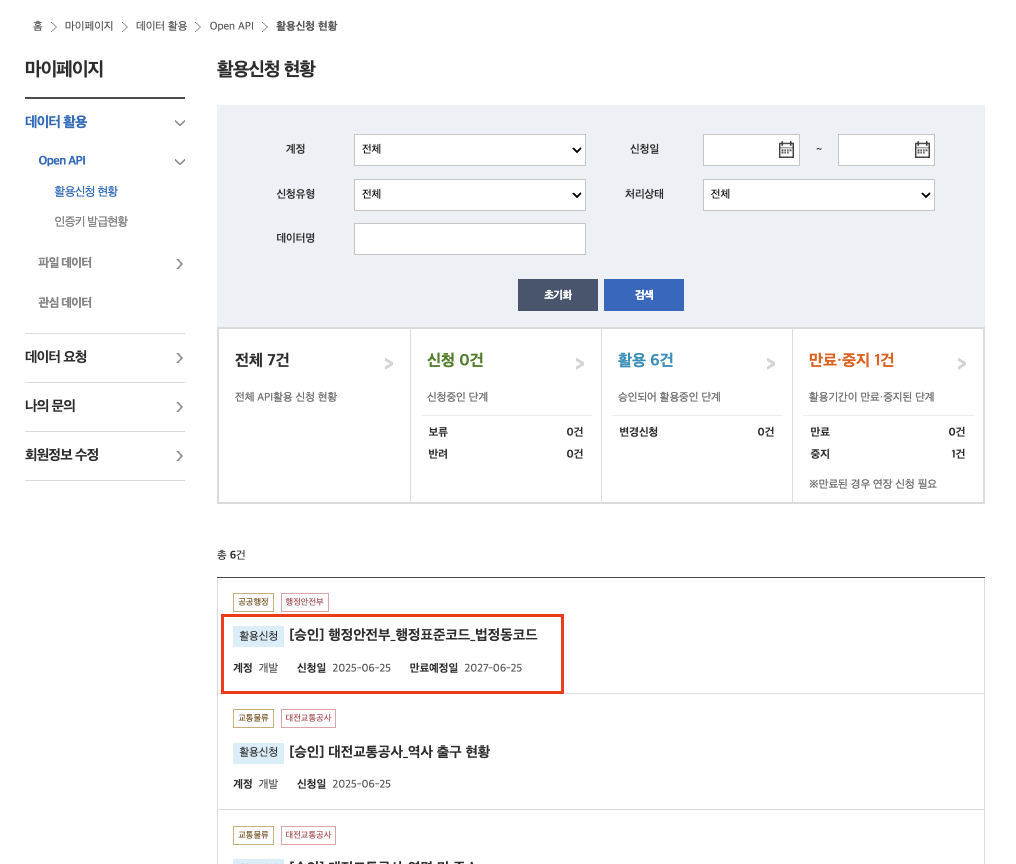Screen dimensions: 1016x864
Task: Select 관심 데이터 in sidebar
Action: click(65, 303)
